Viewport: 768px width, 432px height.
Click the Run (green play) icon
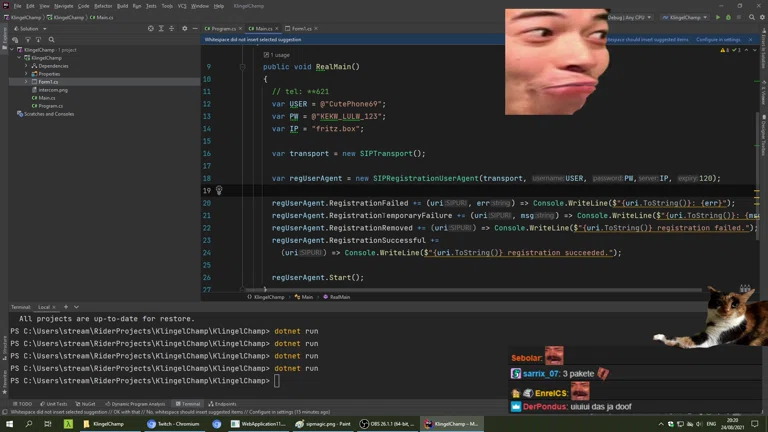(x=718, y=17)
